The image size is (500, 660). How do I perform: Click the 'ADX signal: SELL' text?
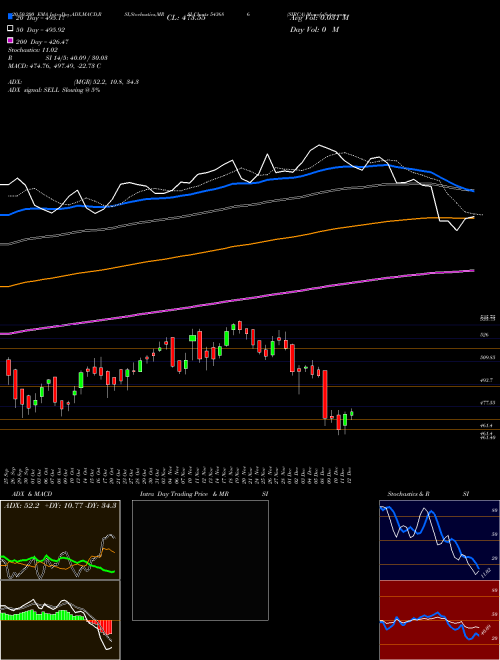coord(34,90)
